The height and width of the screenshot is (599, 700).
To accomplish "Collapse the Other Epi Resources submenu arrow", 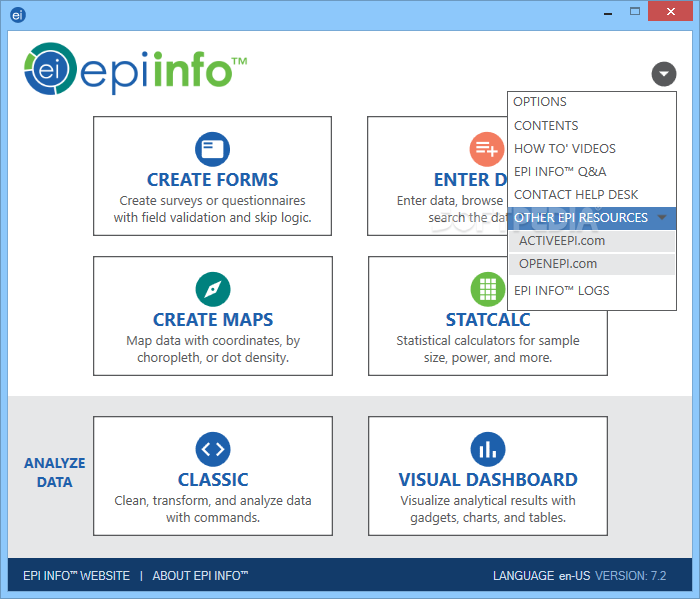I will pyautogui.click(x=662, y=218).
